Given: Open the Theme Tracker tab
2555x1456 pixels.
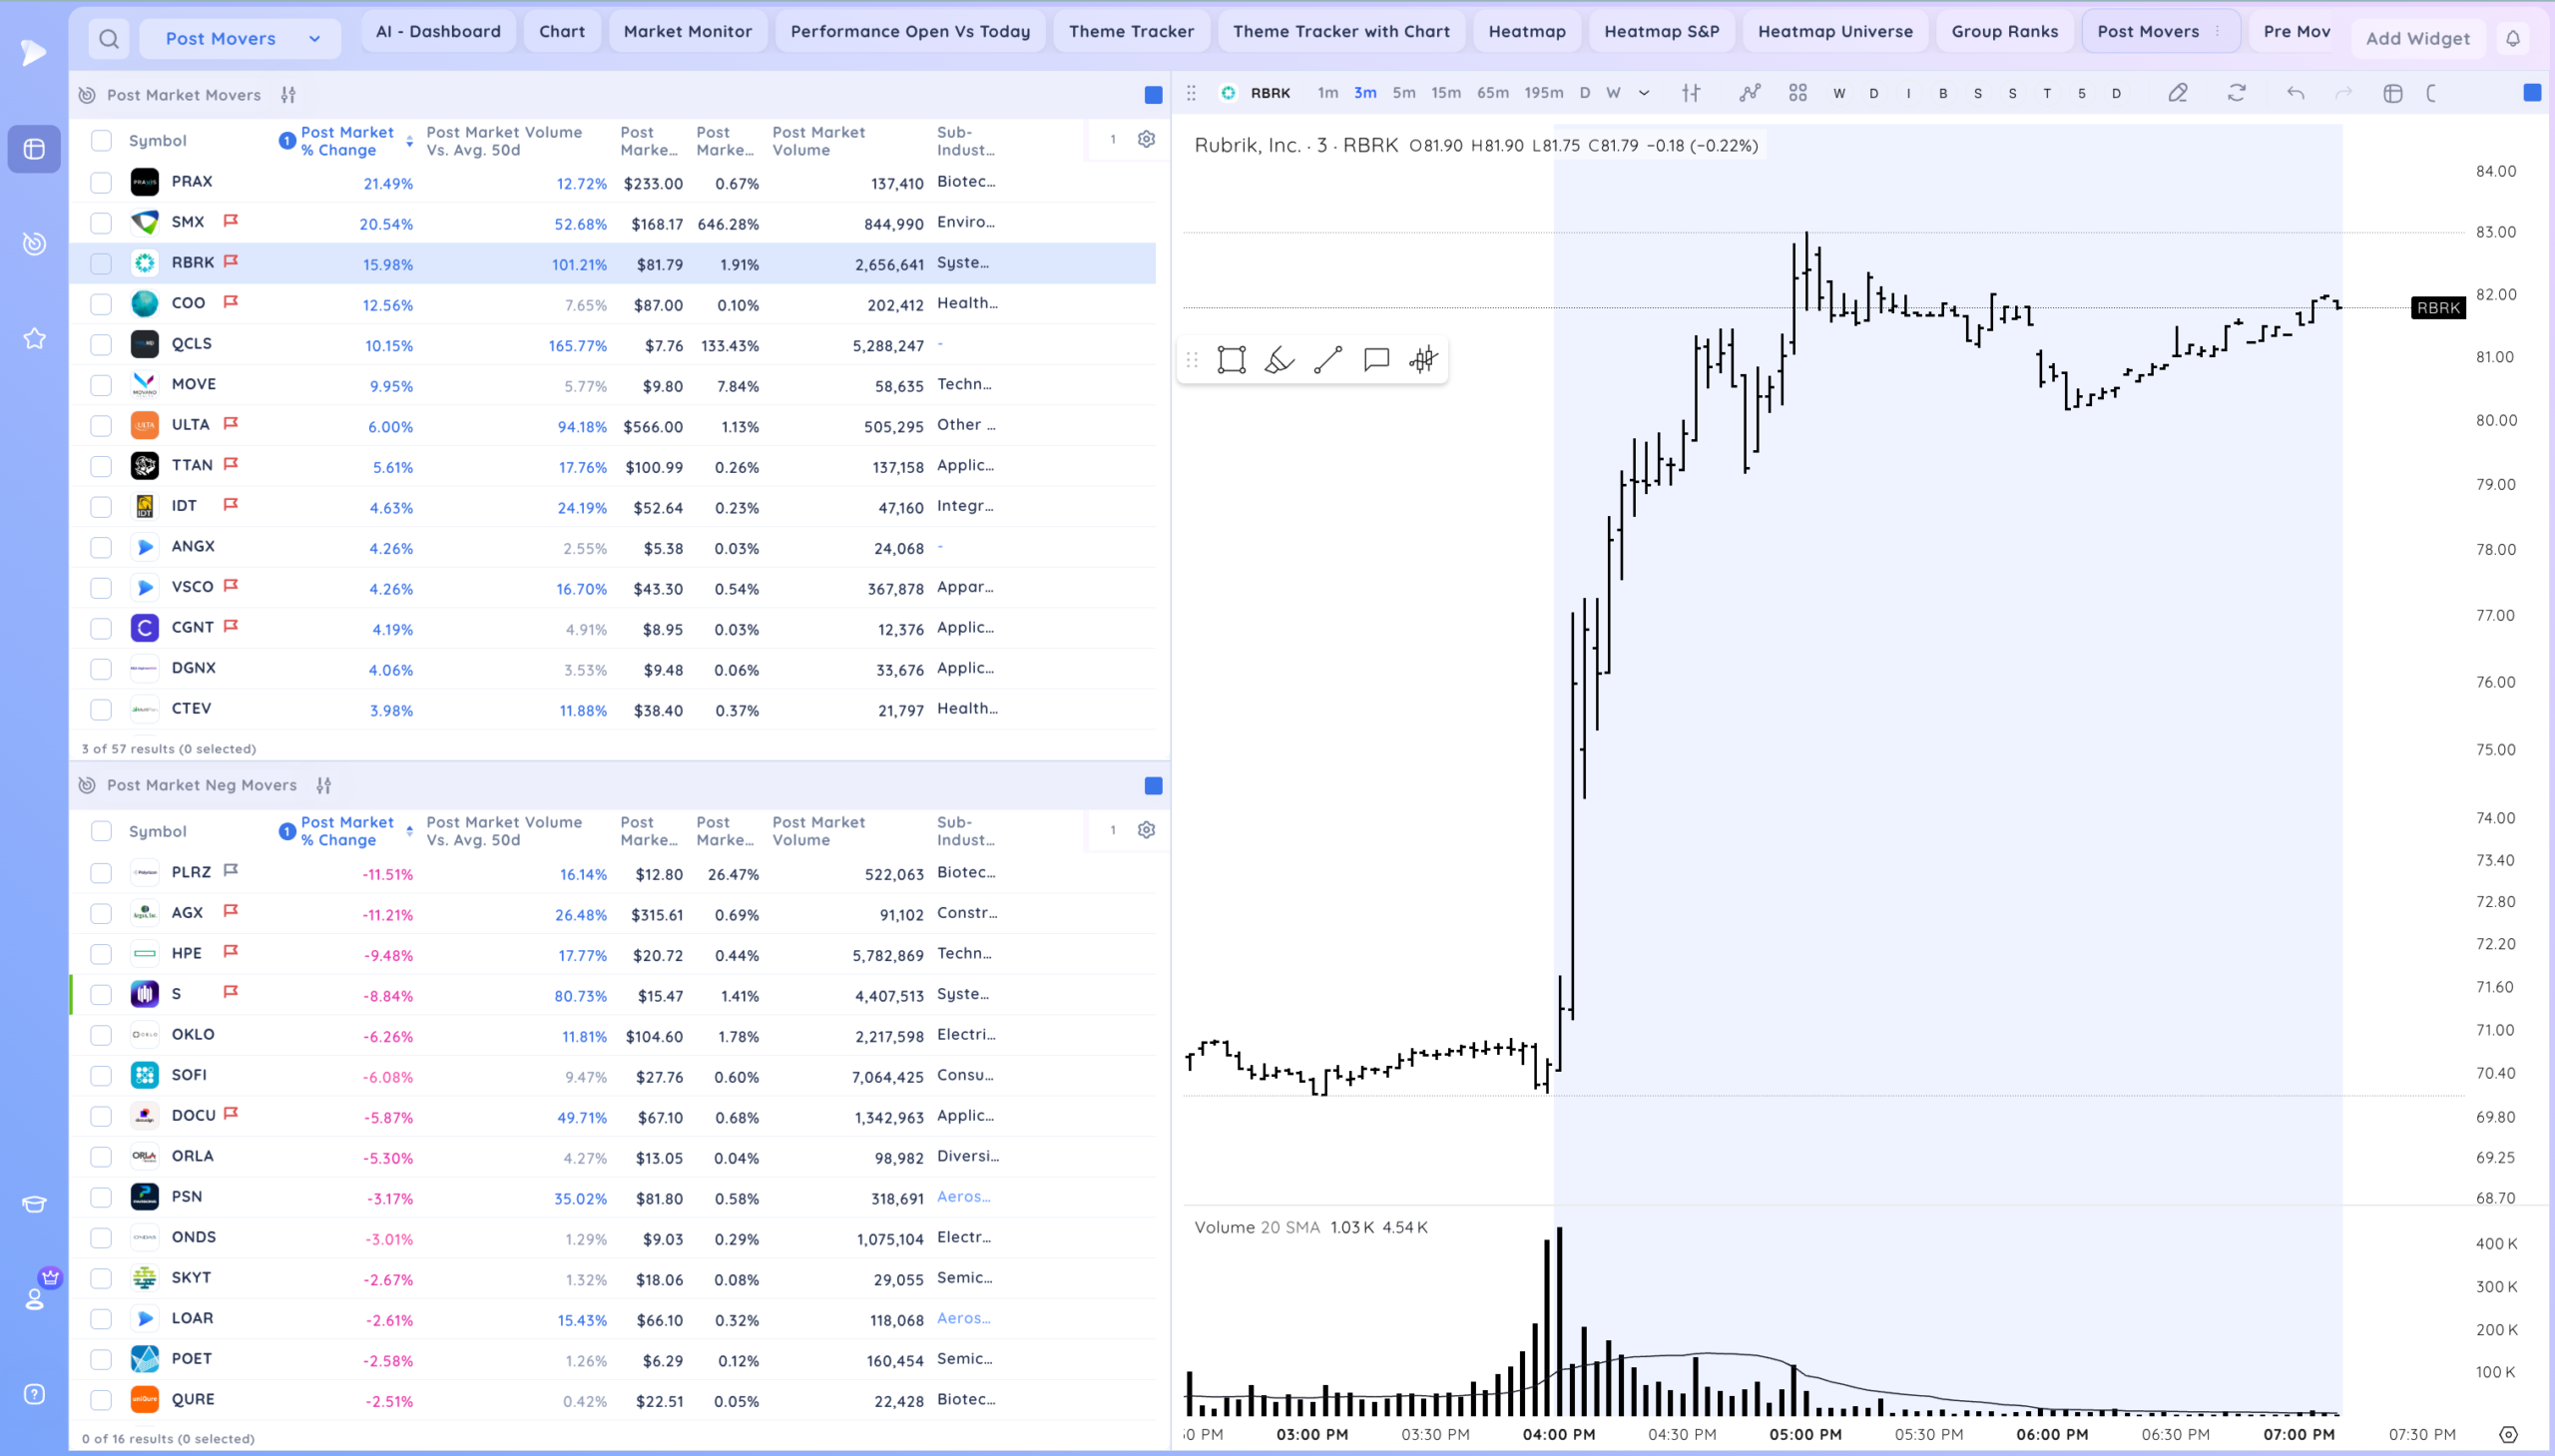Looking at the screenshot, I should pos(1130,31).
